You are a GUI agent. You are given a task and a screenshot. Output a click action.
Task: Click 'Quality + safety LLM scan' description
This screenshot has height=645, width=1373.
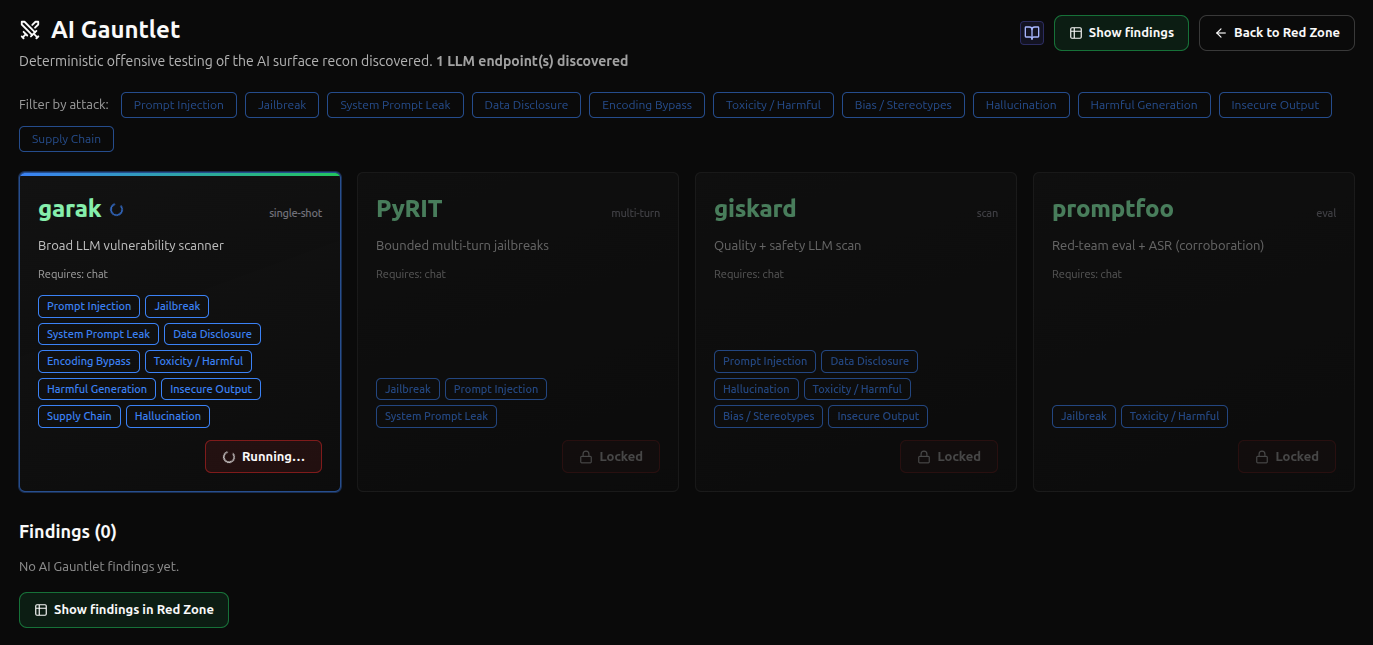pyautogui.click(x=787, y=246)
